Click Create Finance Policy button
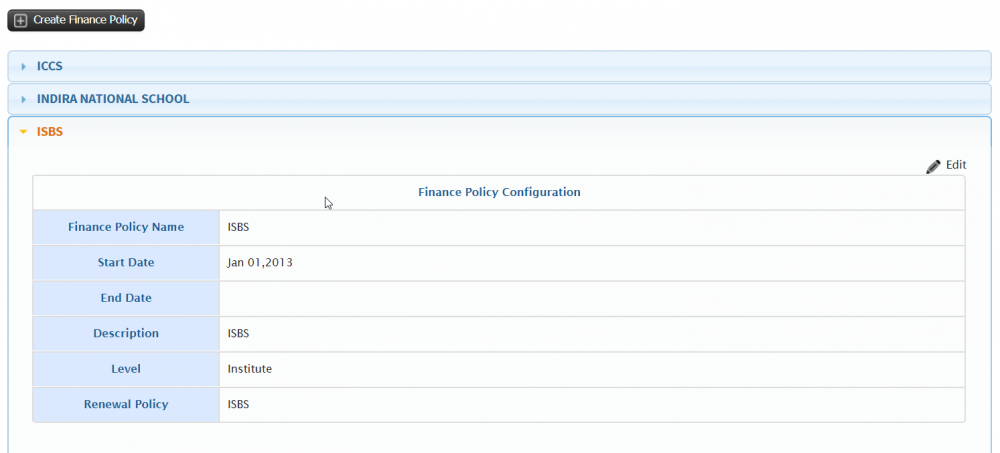1000x453 pixels. 76,20
